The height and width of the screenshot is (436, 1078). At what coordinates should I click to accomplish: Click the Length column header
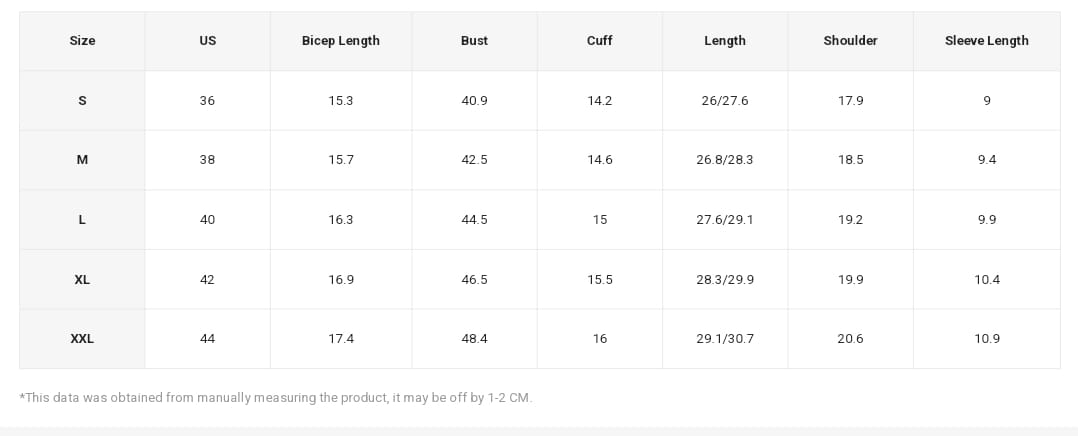[724, 41]
